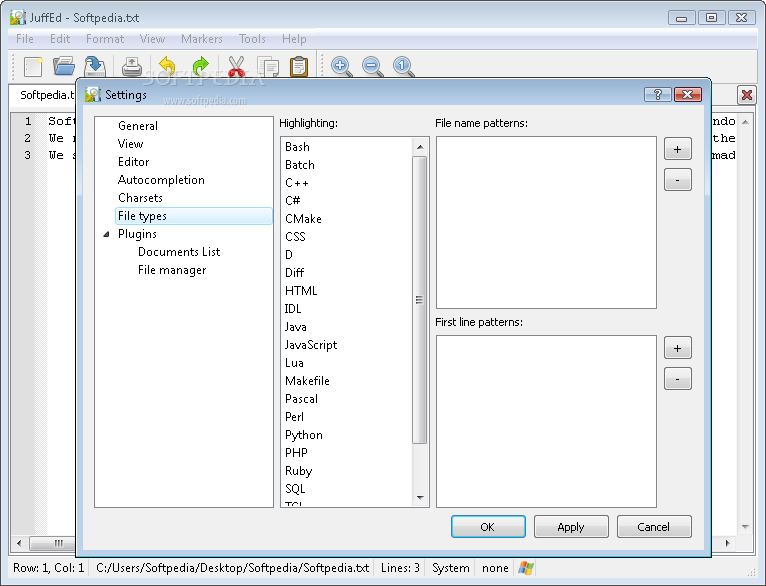Select View settings category

(x=130, y=144)
